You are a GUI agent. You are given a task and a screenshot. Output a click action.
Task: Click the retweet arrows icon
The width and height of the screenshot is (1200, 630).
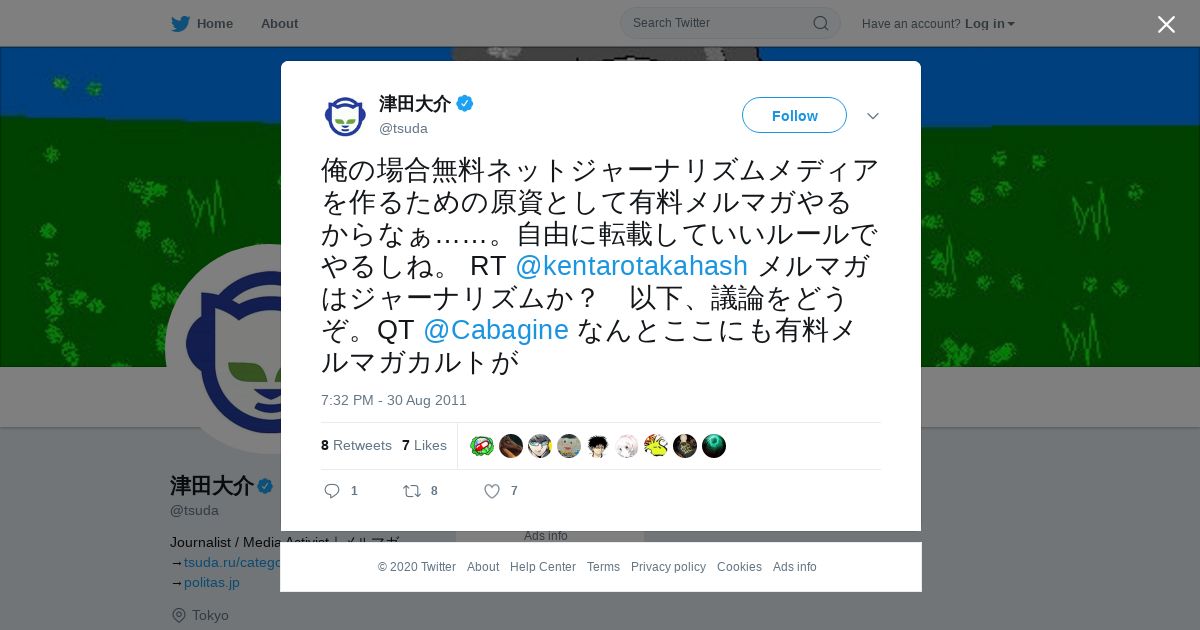411,491
